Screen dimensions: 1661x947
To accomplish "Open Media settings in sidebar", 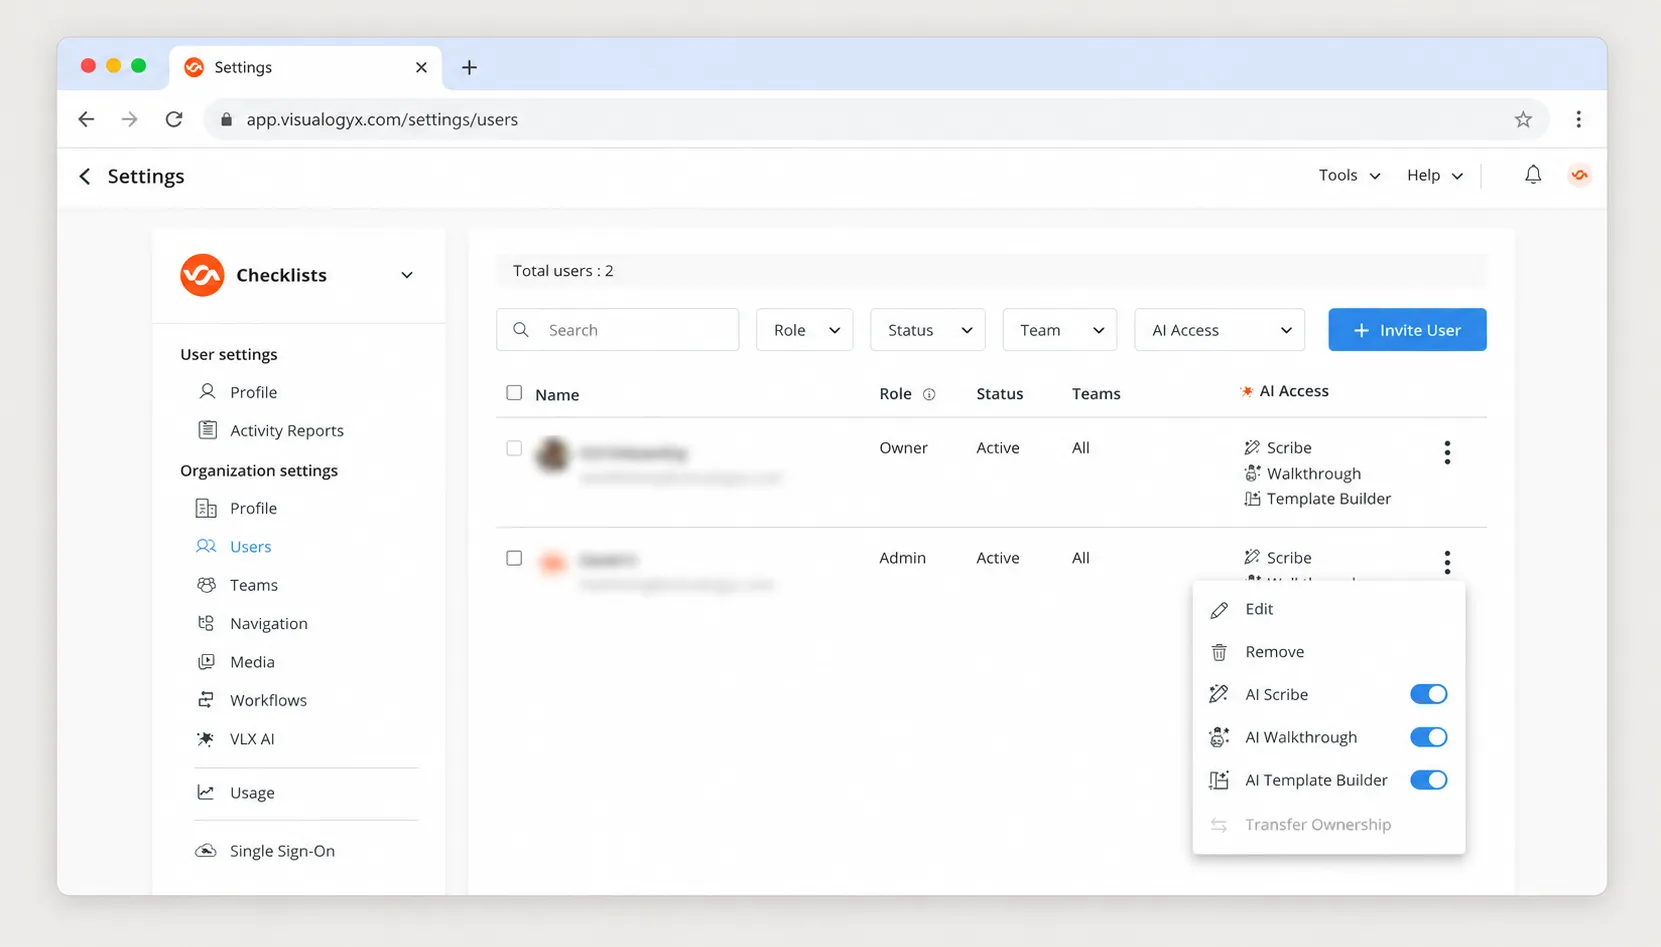I will (252, 662).
